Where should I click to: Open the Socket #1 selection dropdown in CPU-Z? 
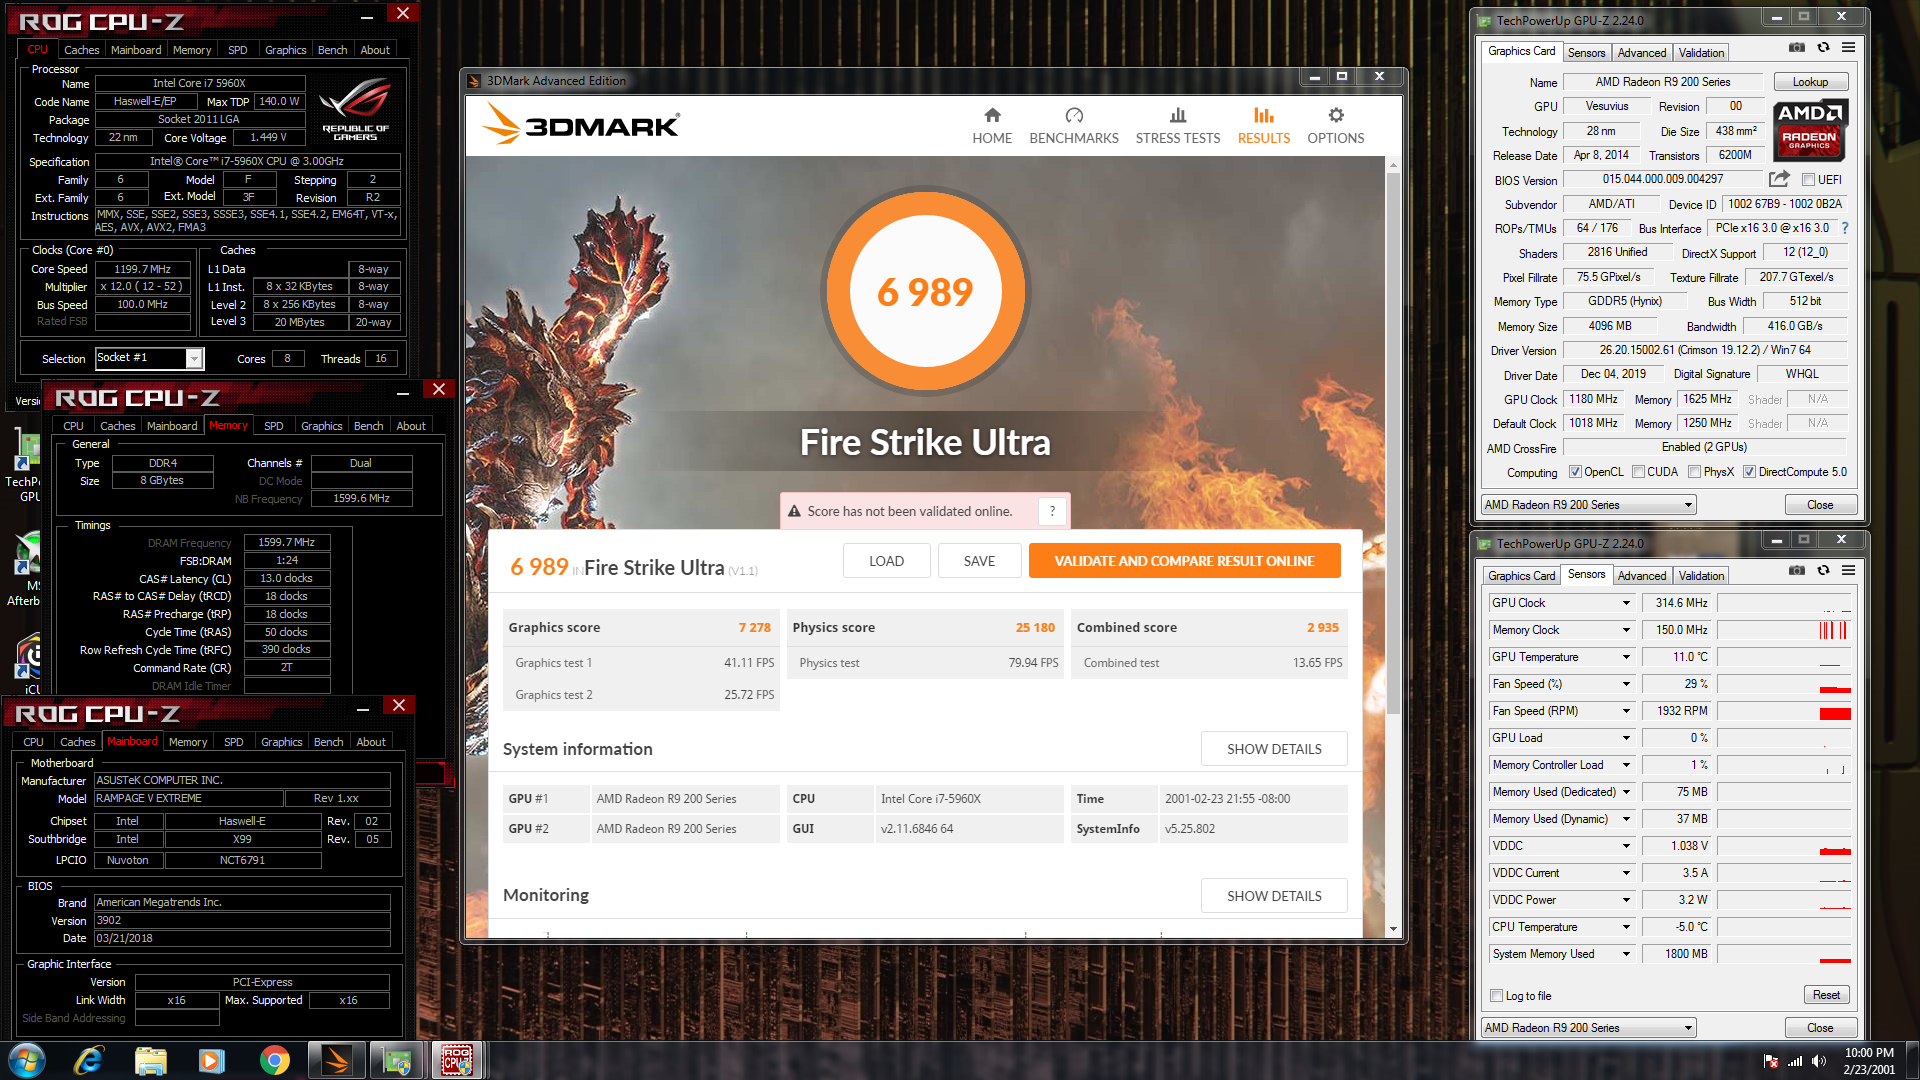pyautogui.click(x=194, y=358)
